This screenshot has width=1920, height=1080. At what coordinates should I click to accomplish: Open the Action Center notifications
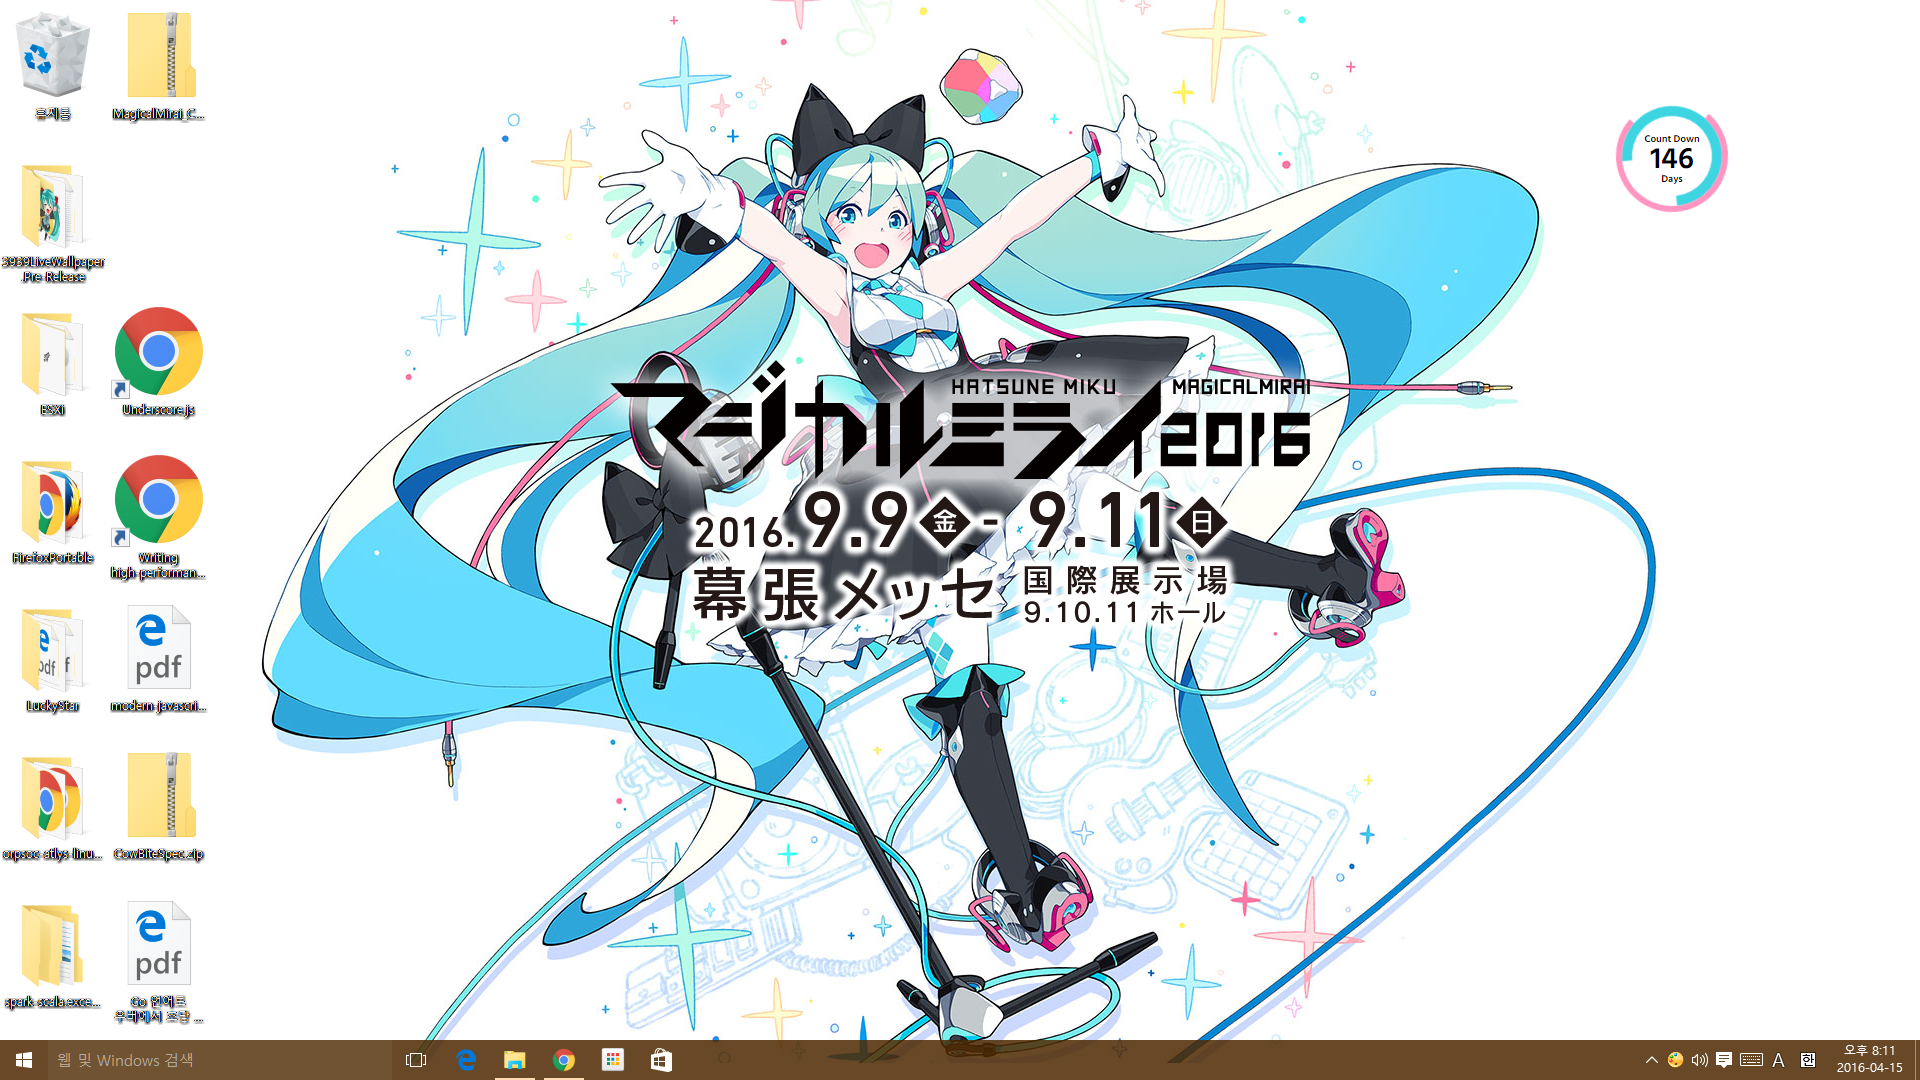(1724, 1060)
